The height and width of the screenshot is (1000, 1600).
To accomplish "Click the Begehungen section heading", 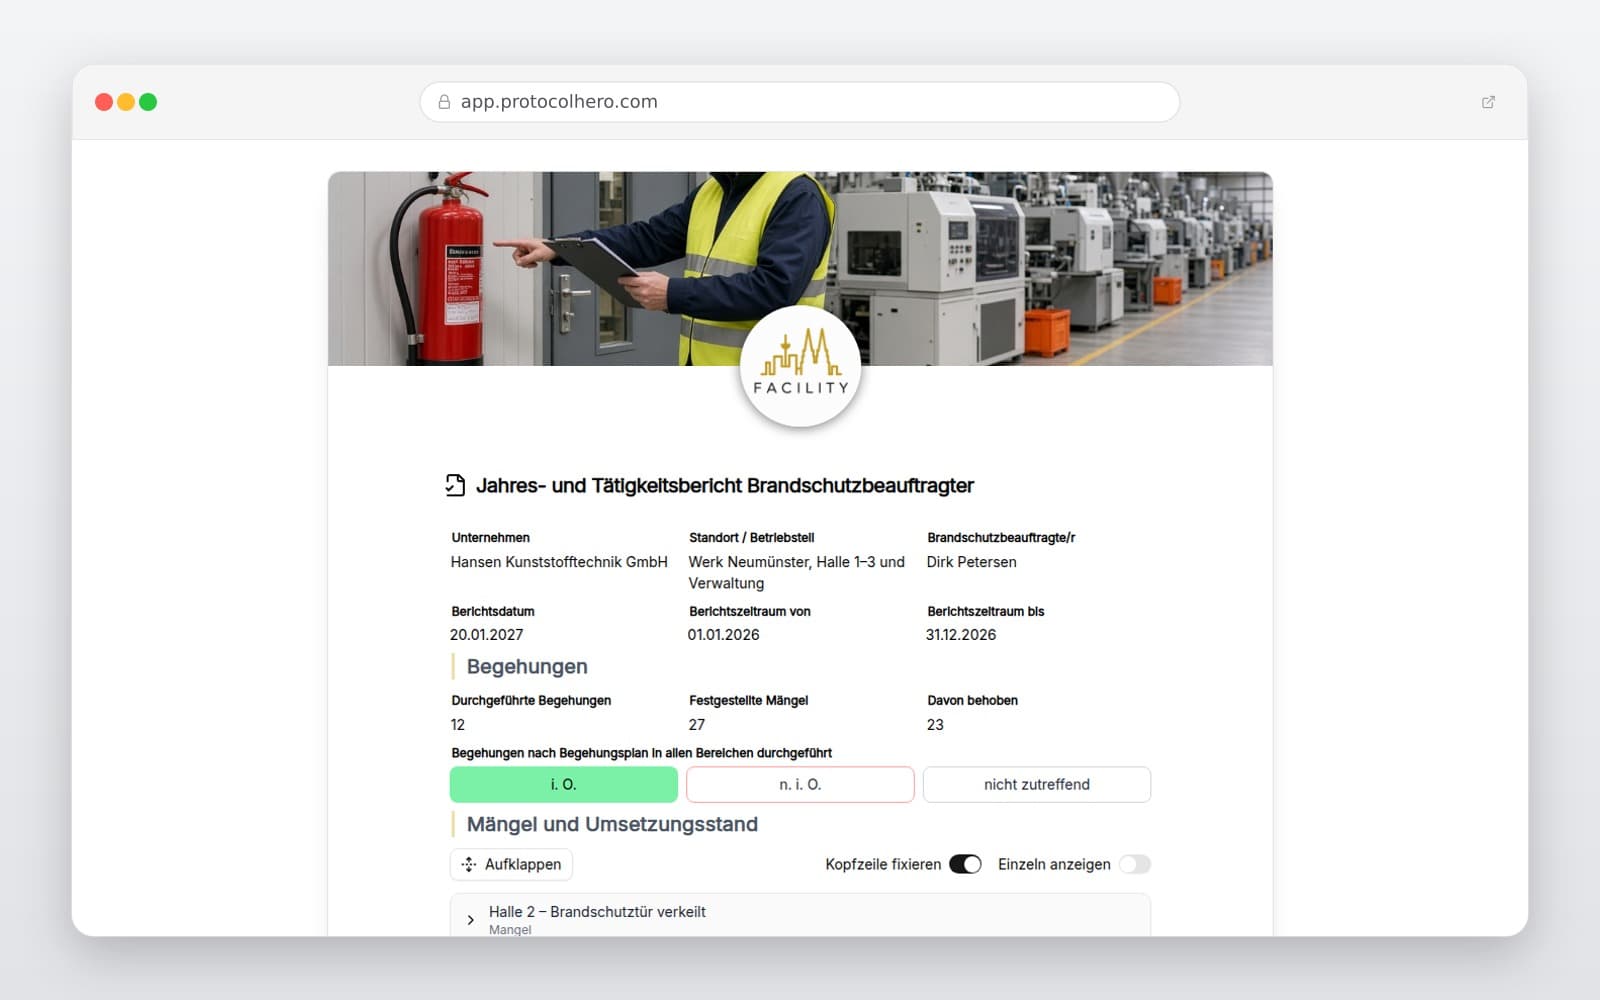I will 527,667.
